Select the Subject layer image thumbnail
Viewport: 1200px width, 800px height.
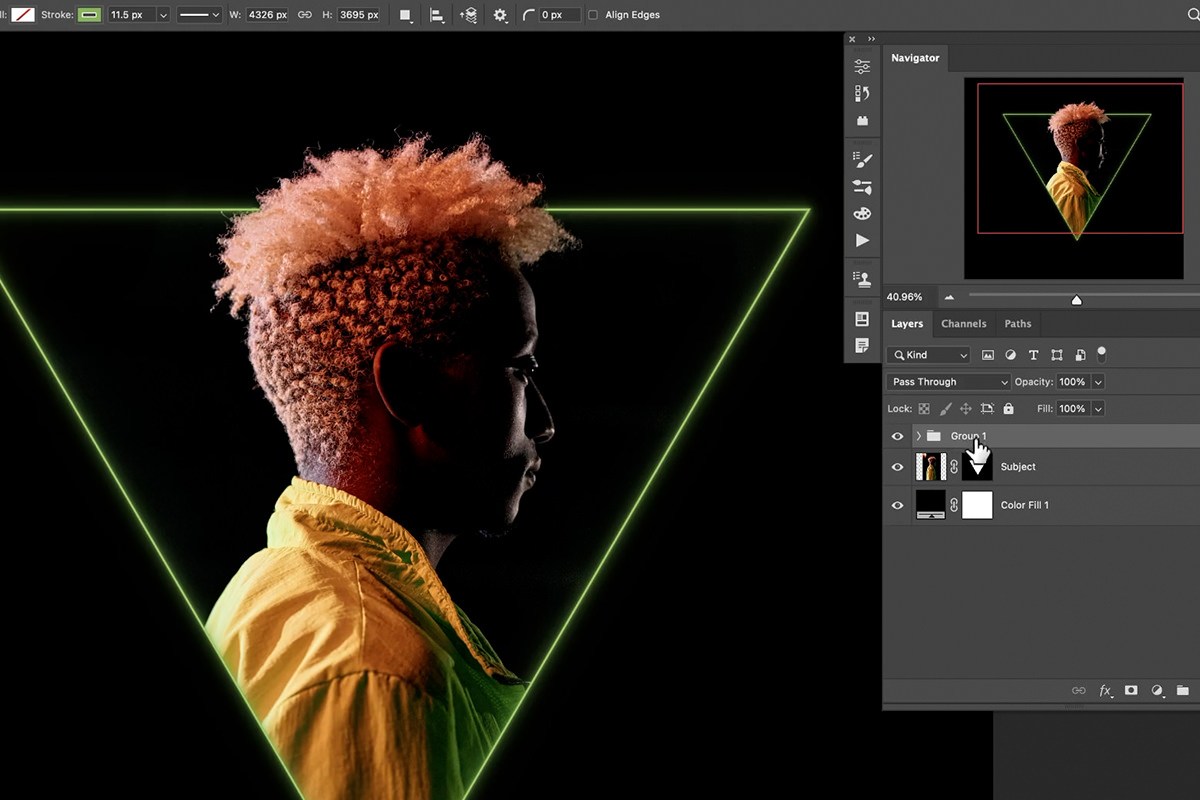931,467
